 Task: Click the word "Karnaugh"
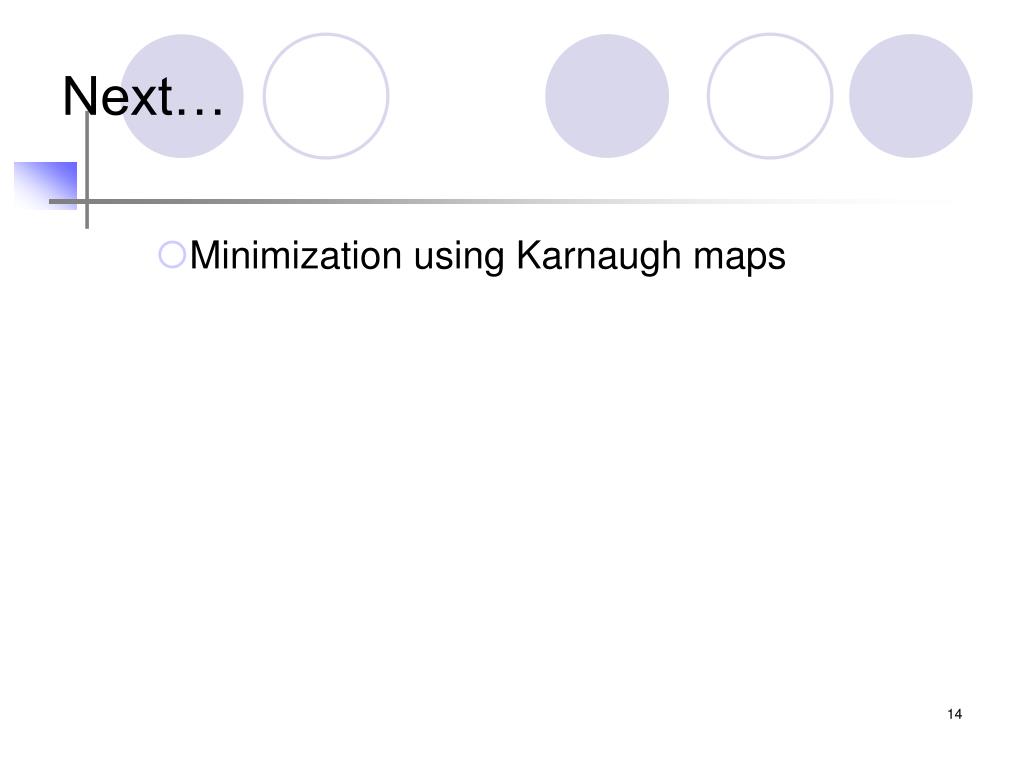[598, 256]
